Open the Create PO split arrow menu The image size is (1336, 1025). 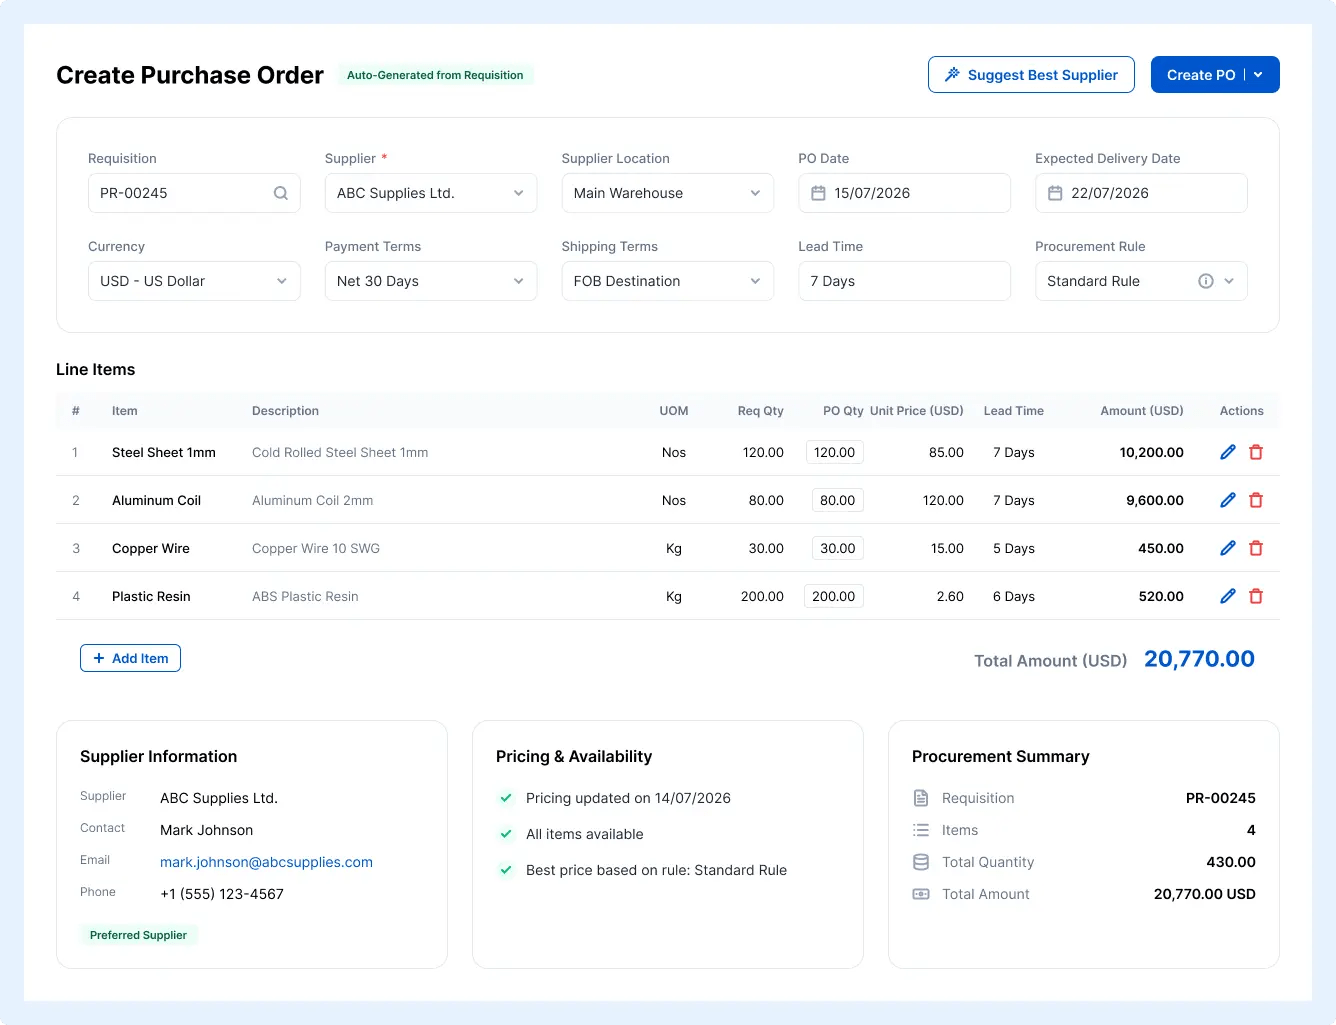click(x=1259, y=75)
